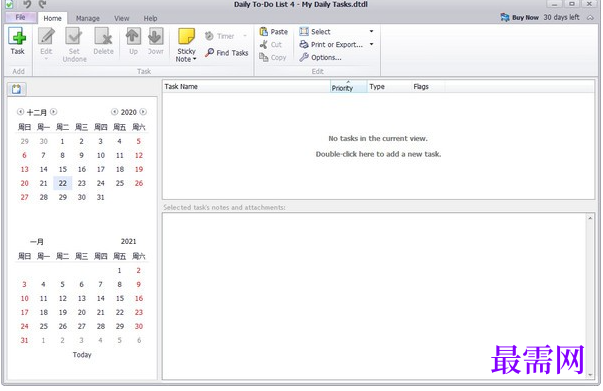Sort by the Priority column header
The height and width of the screenshot is (391, 603).
pos(348,87)
